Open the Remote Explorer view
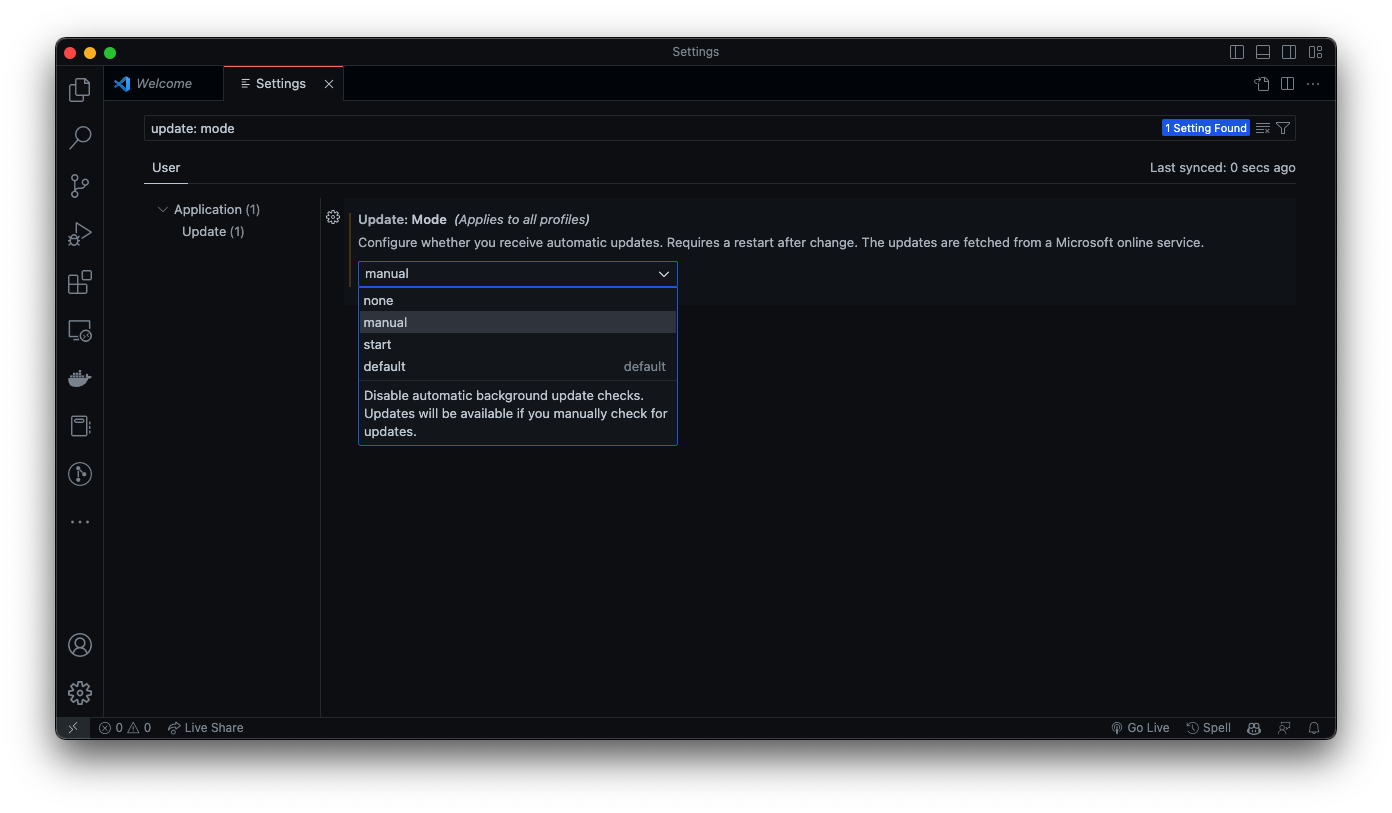This screenshot has width=1392, height=813. pyautogui.click(x=79, y=330)
